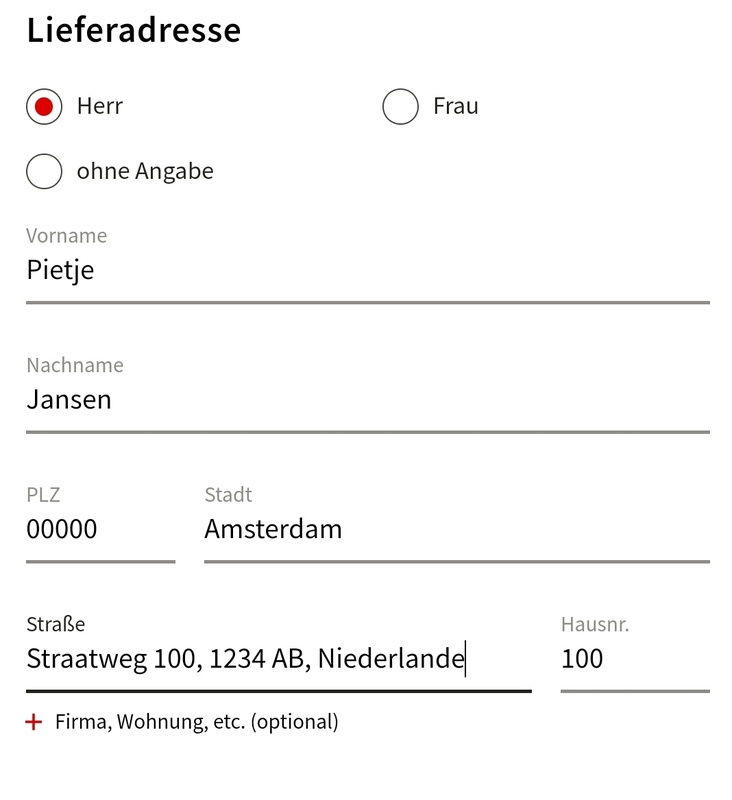The width and height of the screenshot is (732, 800).
Task: Click the red plus icon
Action: (34, 722)
